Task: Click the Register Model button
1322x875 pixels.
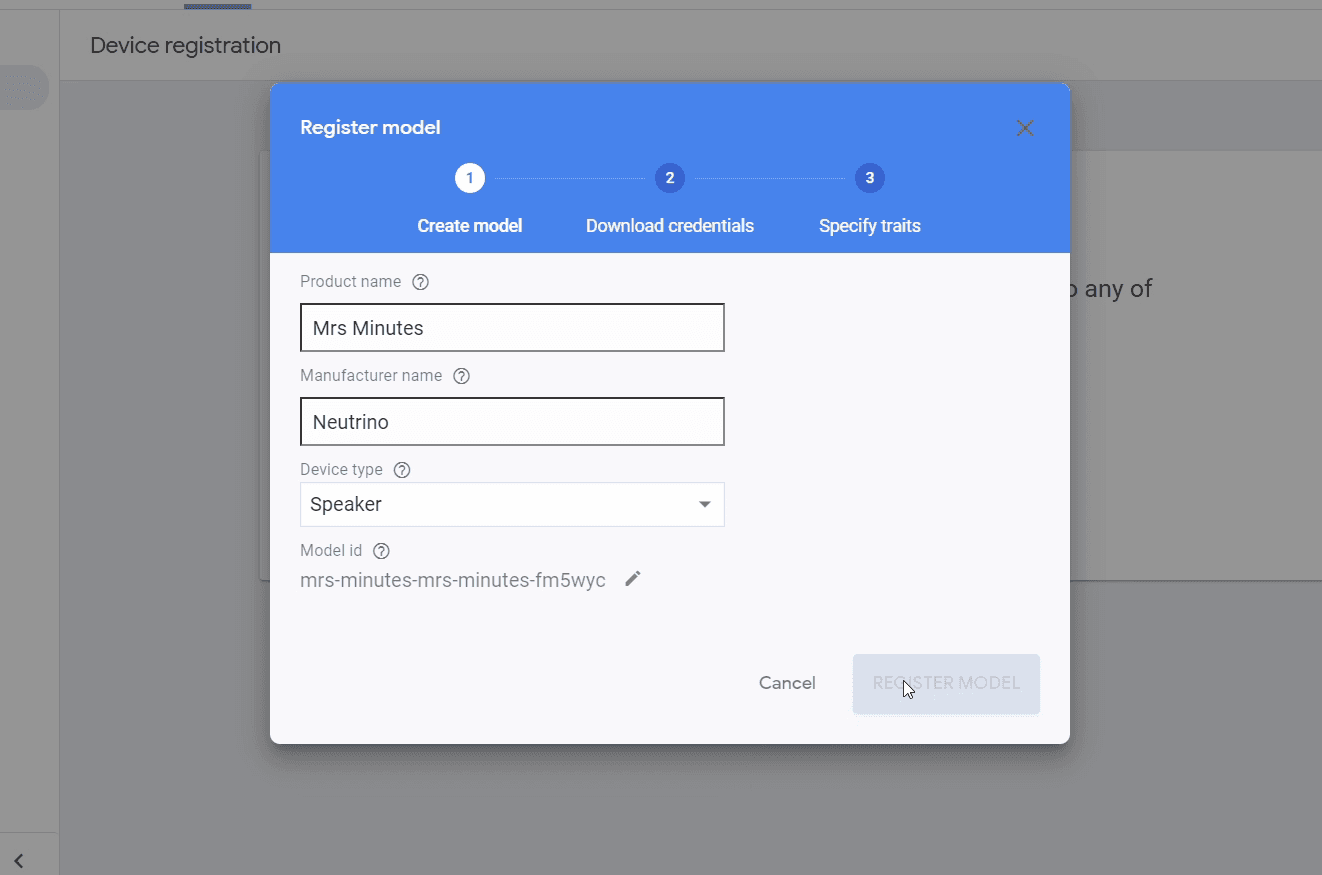Action: tap(945, 683)
